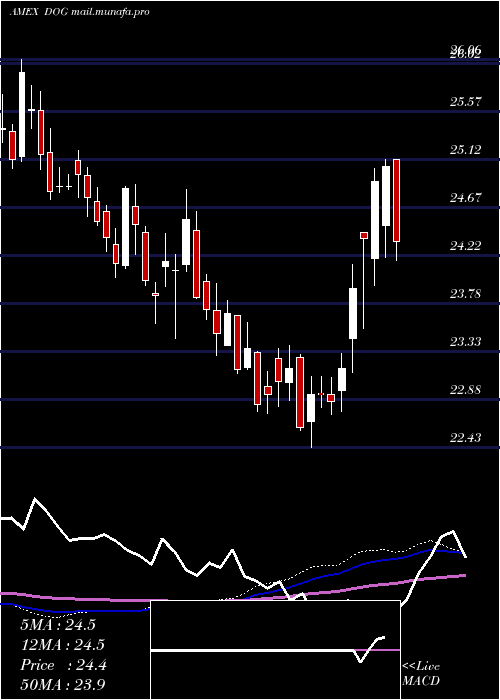The width and height of the screenshot is (500, 700).
Task: Select the 24.22 price axis label
Action: coord(466,246)
